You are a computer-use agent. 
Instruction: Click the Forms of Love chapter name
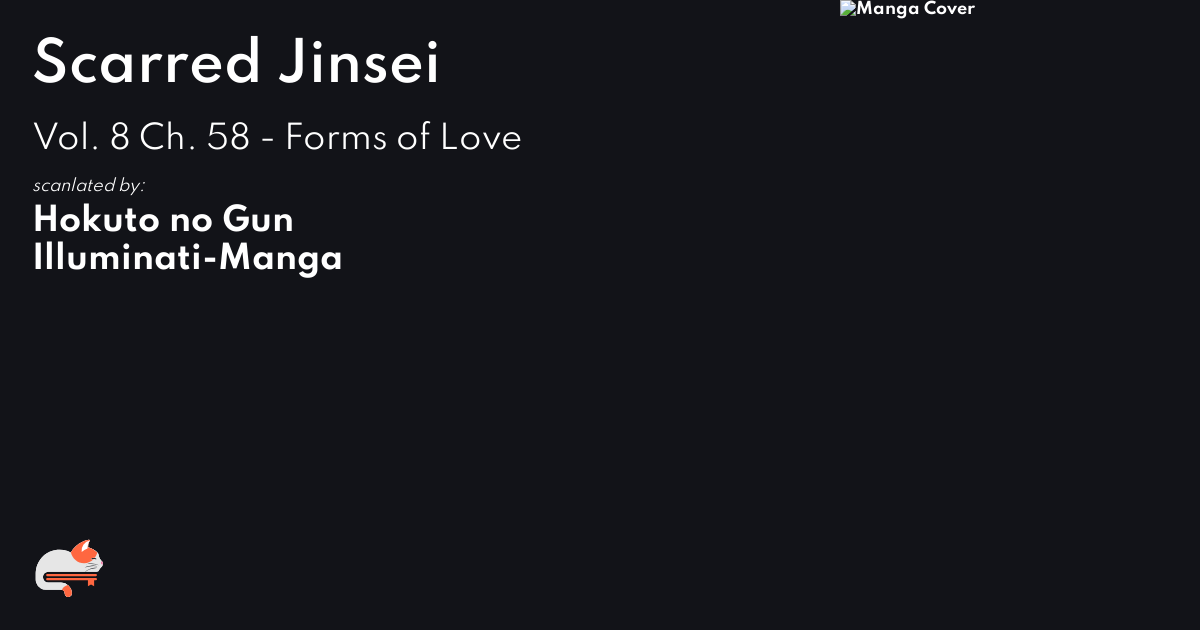coord(403,137)
